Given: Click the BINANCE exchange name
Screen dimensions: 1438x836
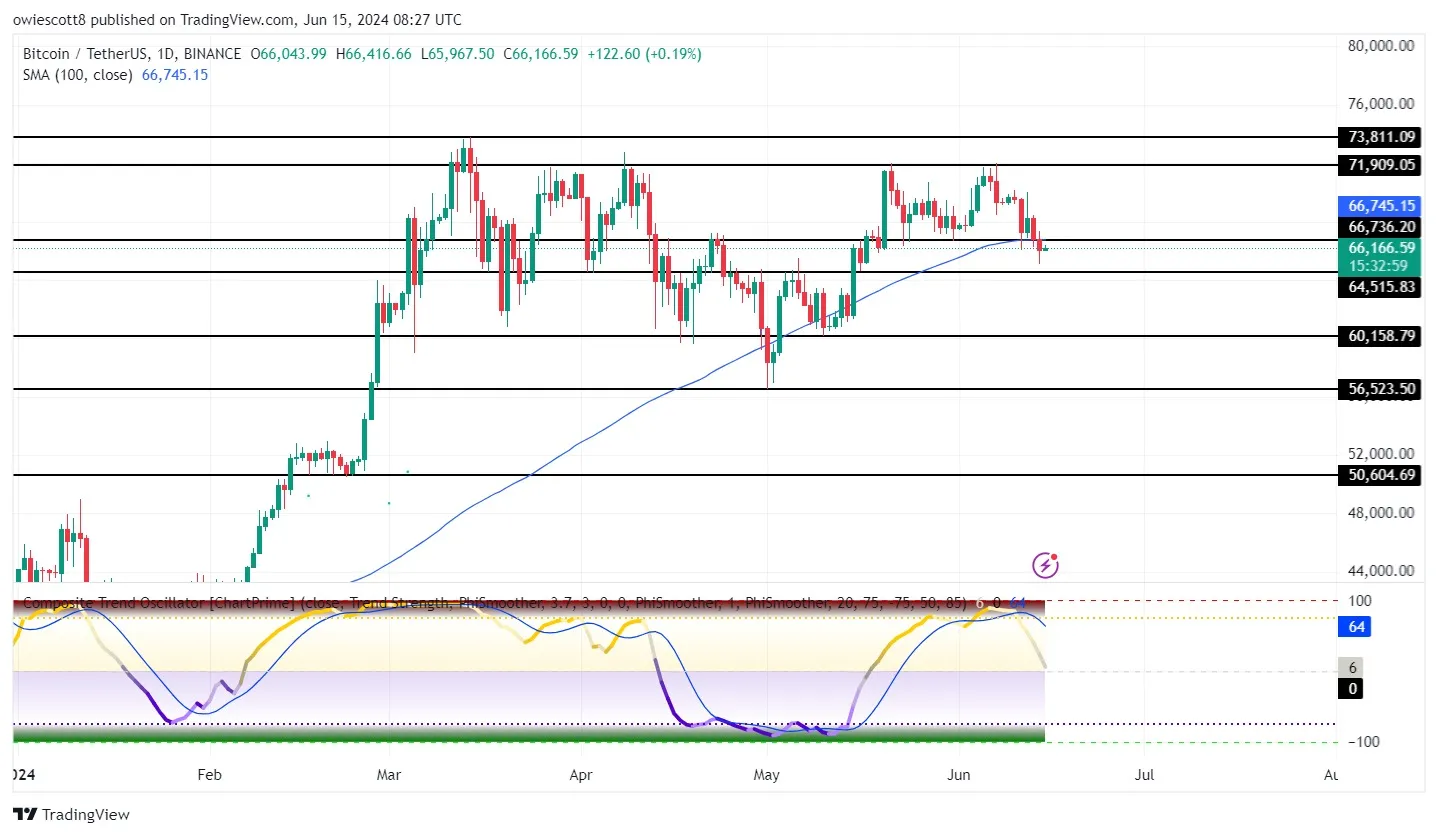Looking at the screenshot, I should (213, 53).
